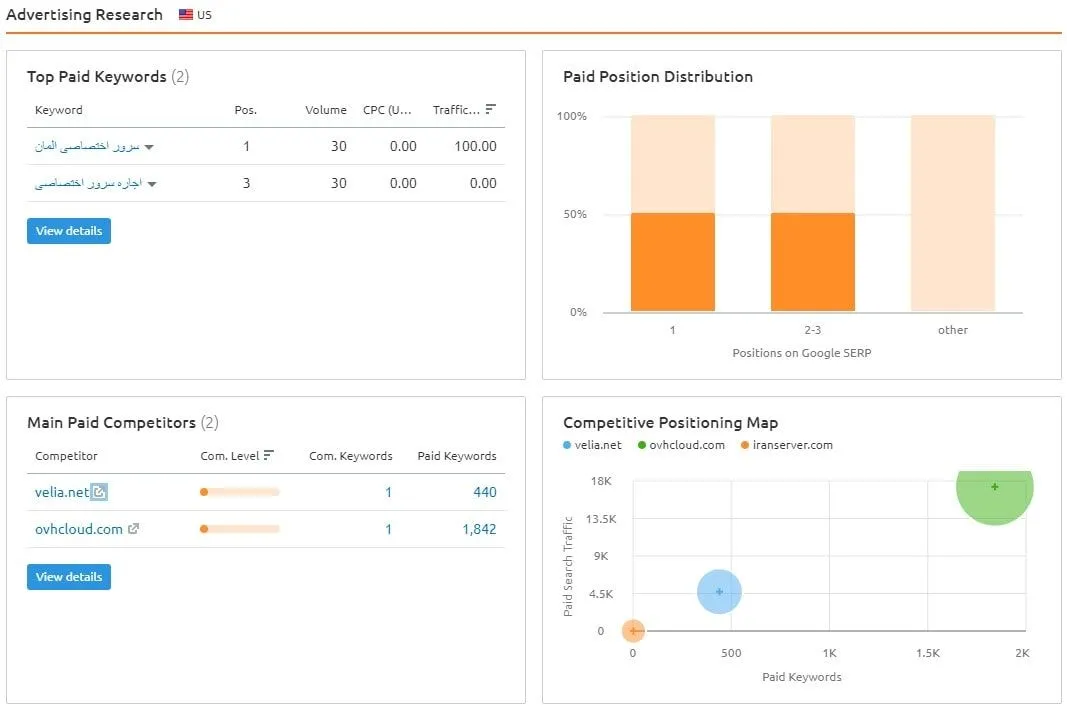Toggle iranserver.com legend dot
The image size is (1067, 712).
click(745, 444)
